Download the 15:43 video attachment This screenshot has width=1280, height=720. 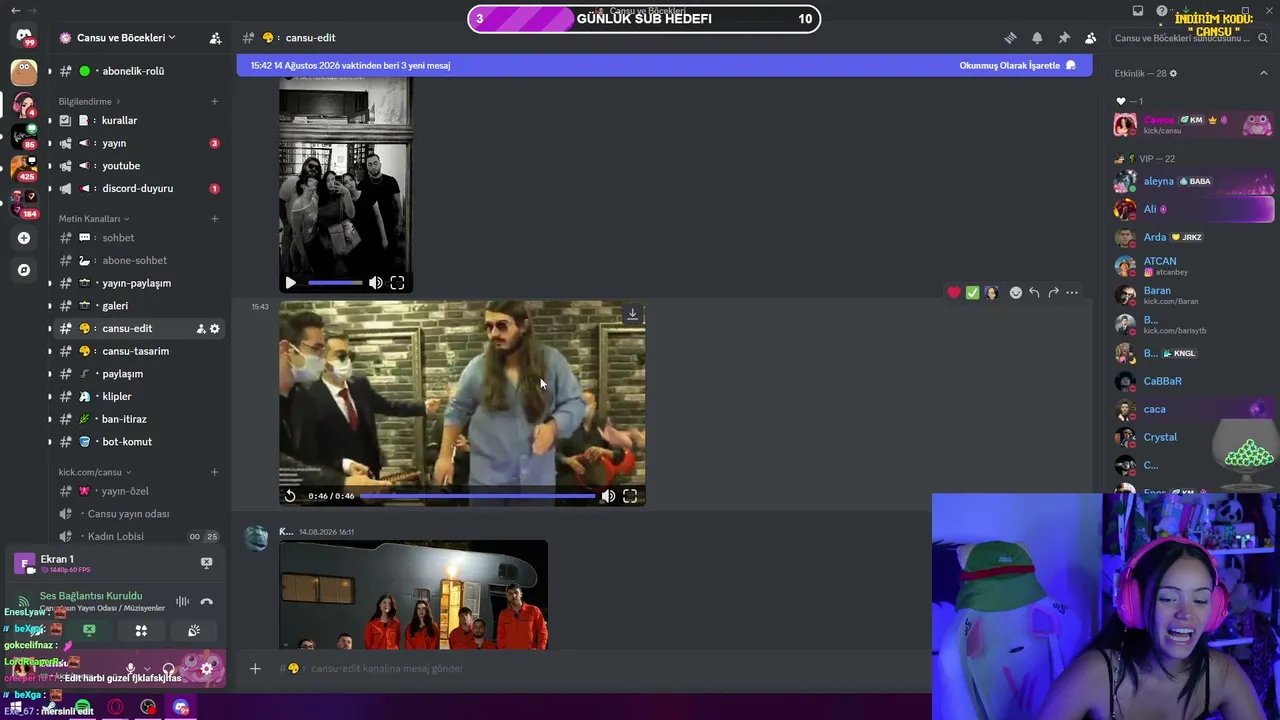click(632, 314)
